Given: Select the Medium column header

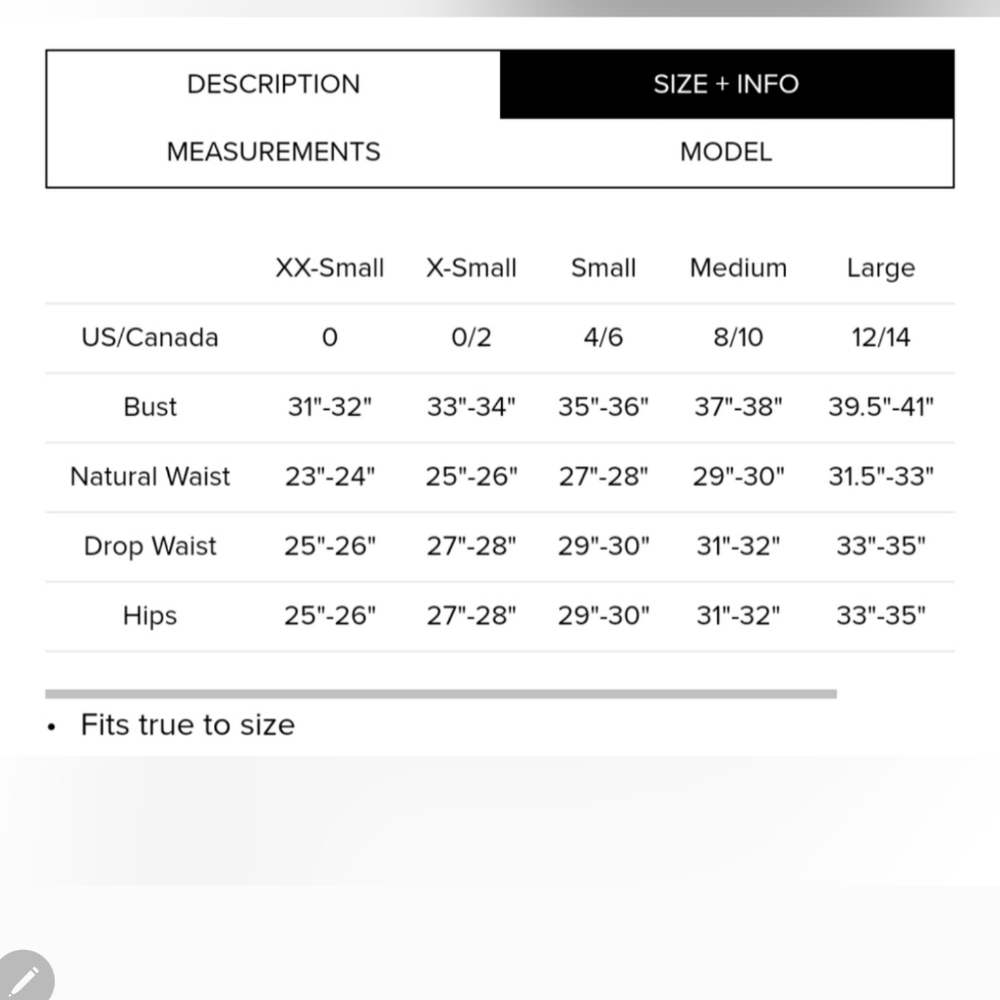Looking at the screenshot, I should tap(738, 268).
